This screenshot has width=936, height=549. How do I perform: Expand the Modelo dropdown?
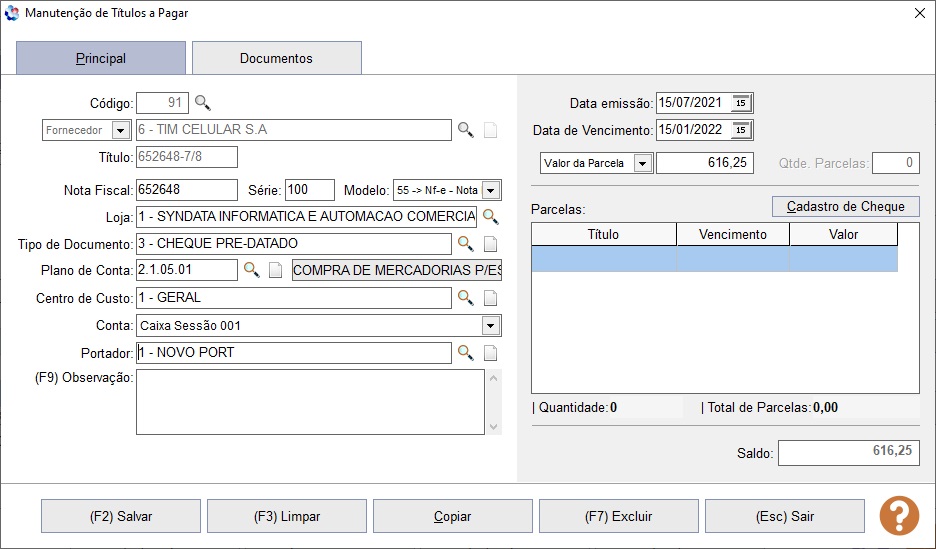pyautogui.click(x=491, y=190)
